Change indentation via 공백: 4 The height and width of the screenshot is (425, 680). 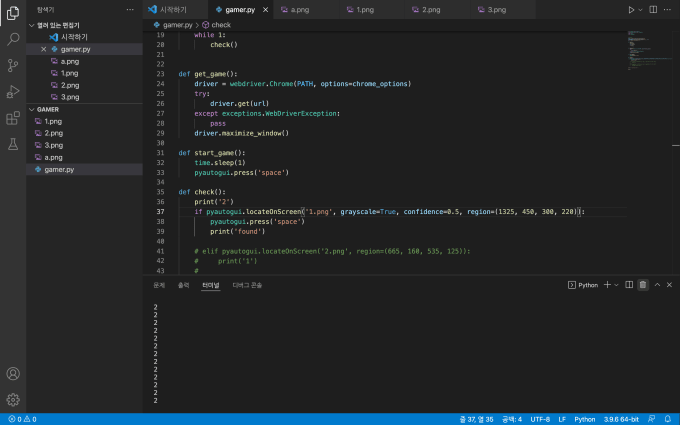coord(512,419)
